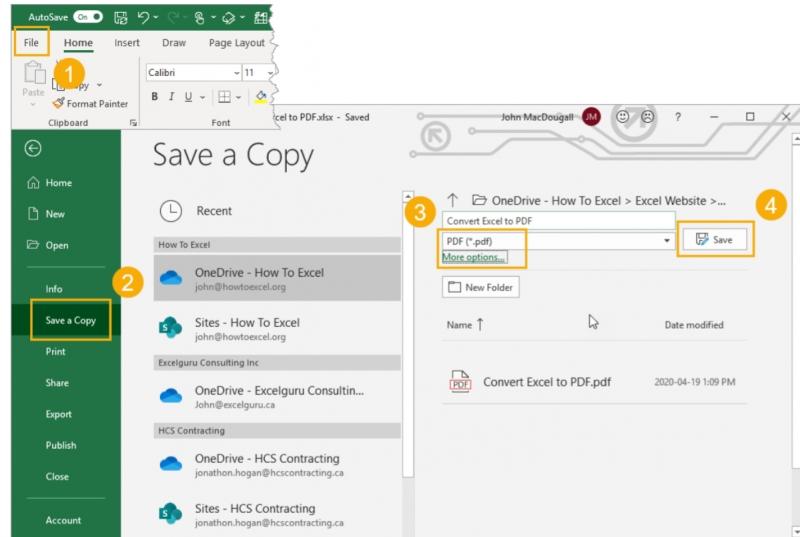Select Share in backstage sidebar
The height and width of the screenshot is (537, 800).
[x=57, y=382]
